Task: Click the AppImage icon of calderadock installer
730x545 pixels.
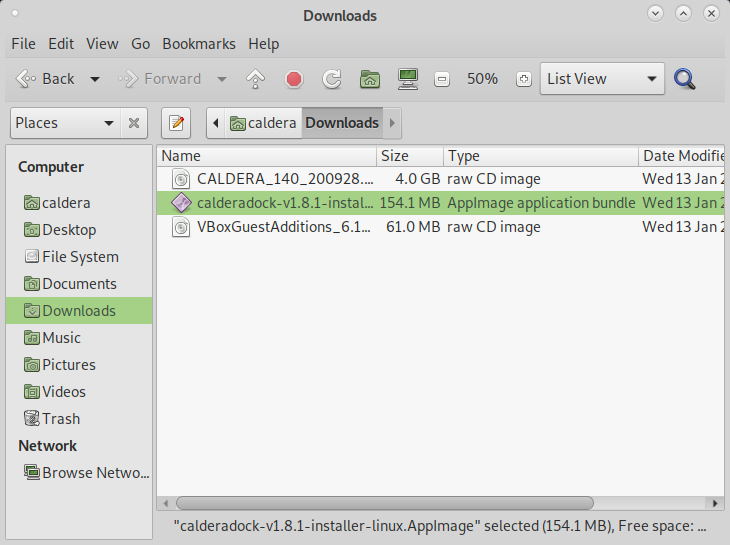Action: pyautogui.click(x=181, y=203)
